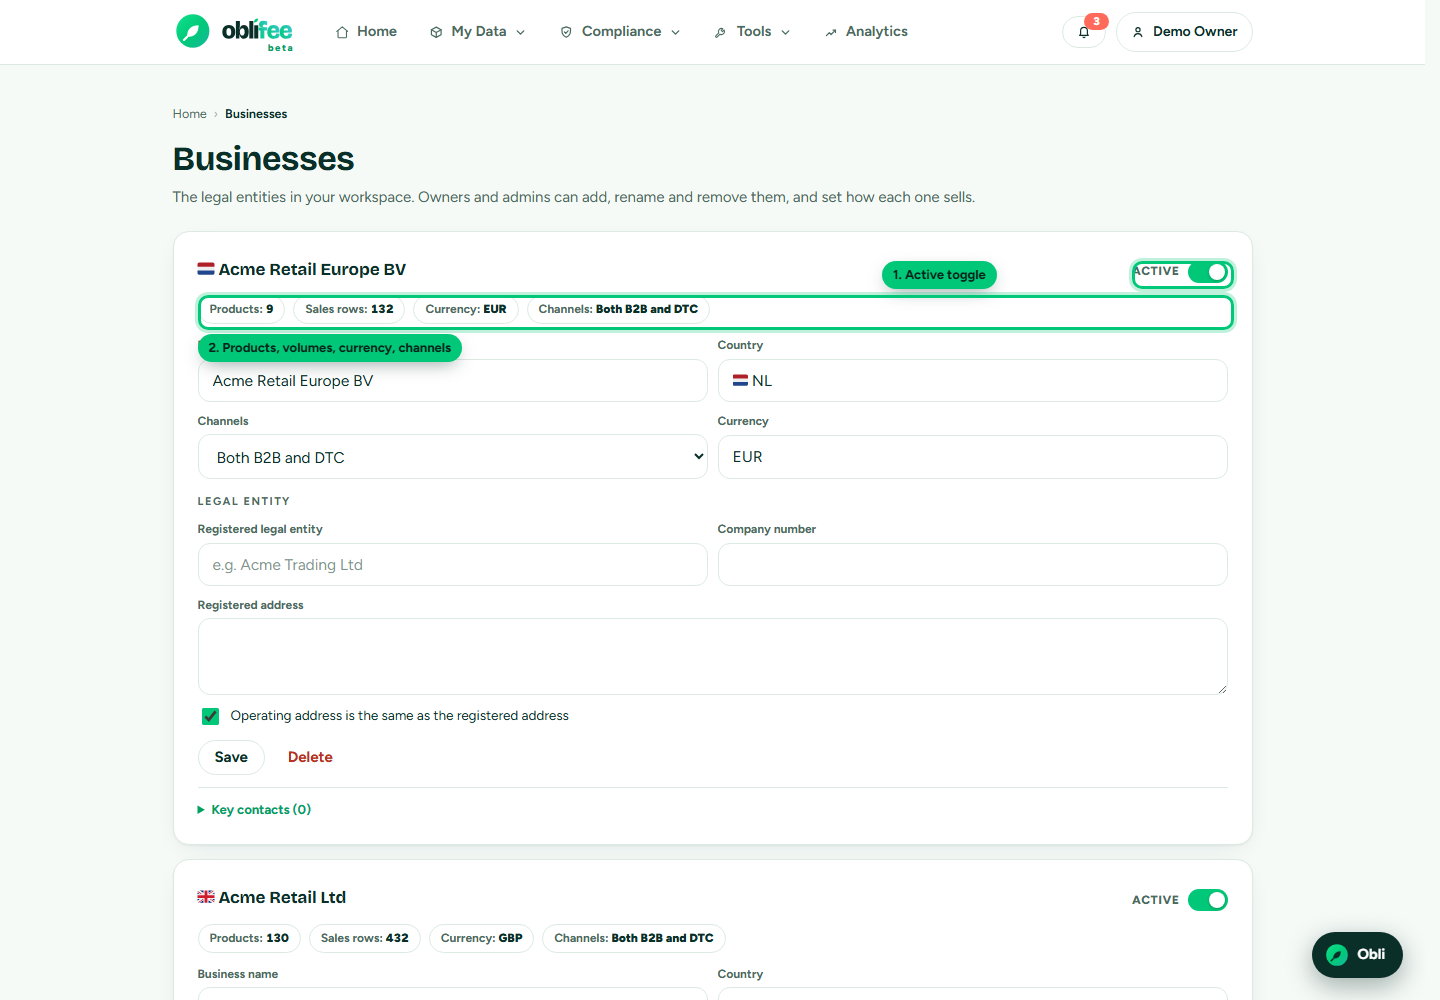Open the My Data menu
This screenshot has width=1440, height=1000.
pyautogui.click(x=477, y=32)
